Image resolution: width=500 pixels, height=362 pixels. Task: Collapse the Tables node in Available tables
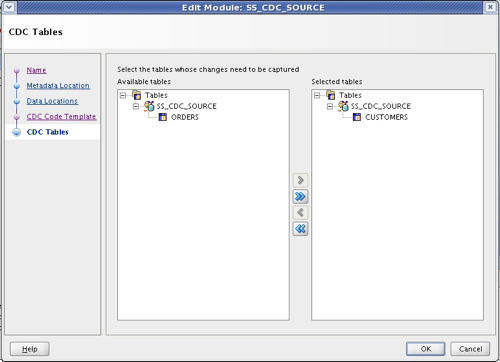[x=123, y=95]
